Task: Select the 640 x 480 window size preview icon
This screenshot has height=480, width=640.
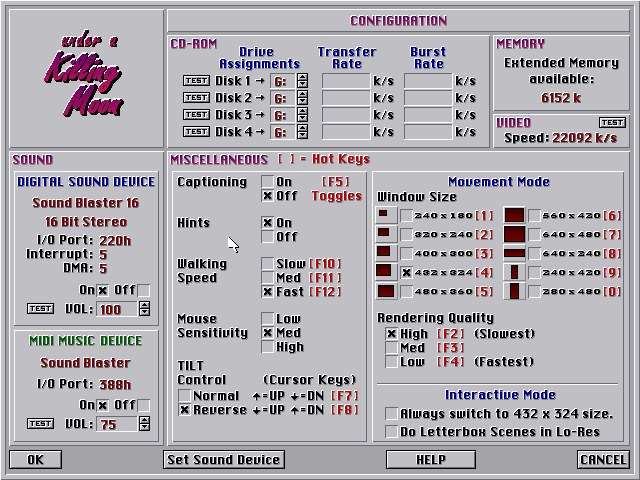Action: (514, 234)
